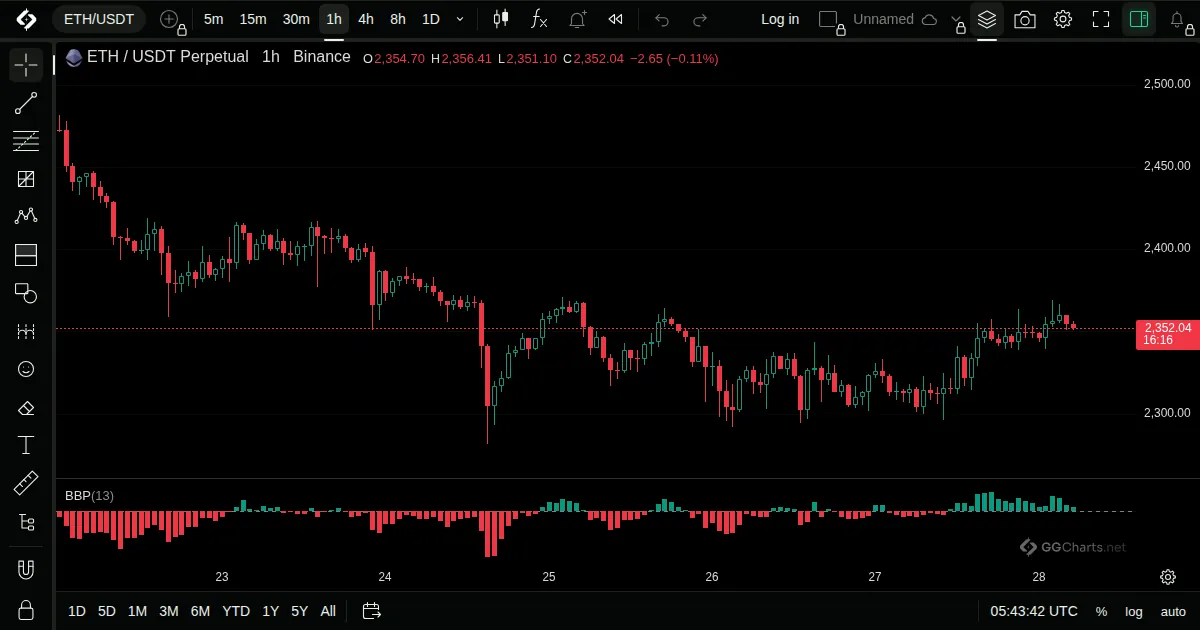The width and height of the screenshot is (1200, 630).
Task: Set range to 5Y
Action: pos(299,611)
